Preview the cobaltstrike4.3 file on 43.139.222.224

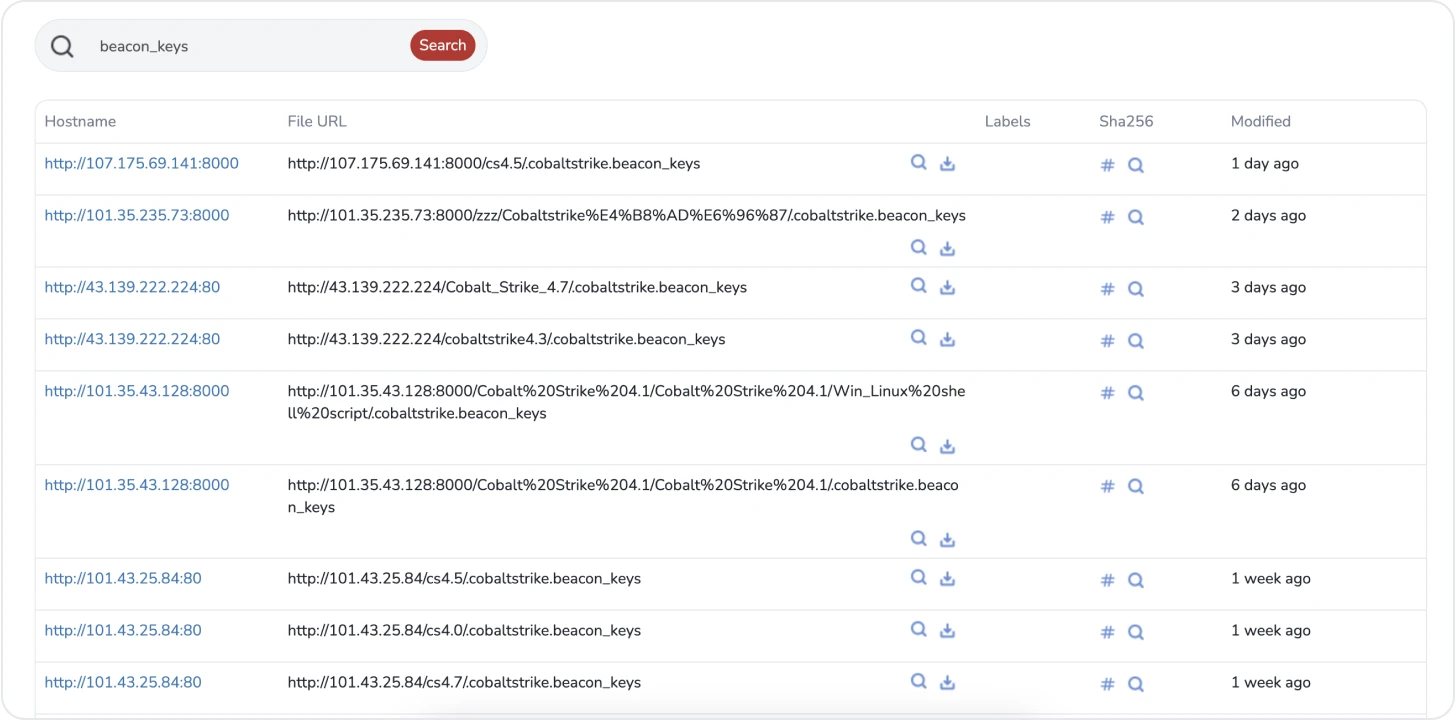coord(918,338)
